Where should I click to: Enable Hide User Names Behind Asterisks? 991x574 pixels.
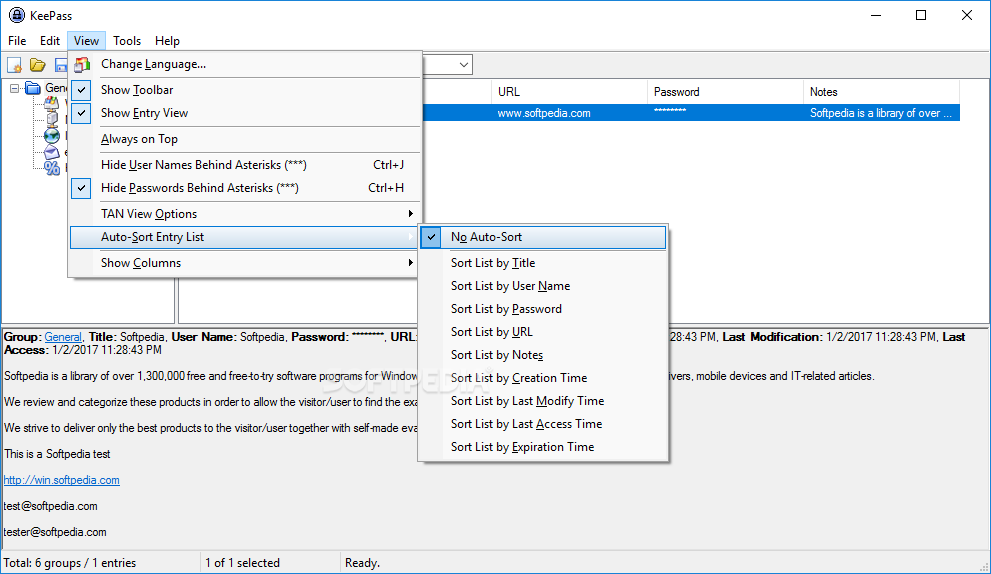(245, 165)
